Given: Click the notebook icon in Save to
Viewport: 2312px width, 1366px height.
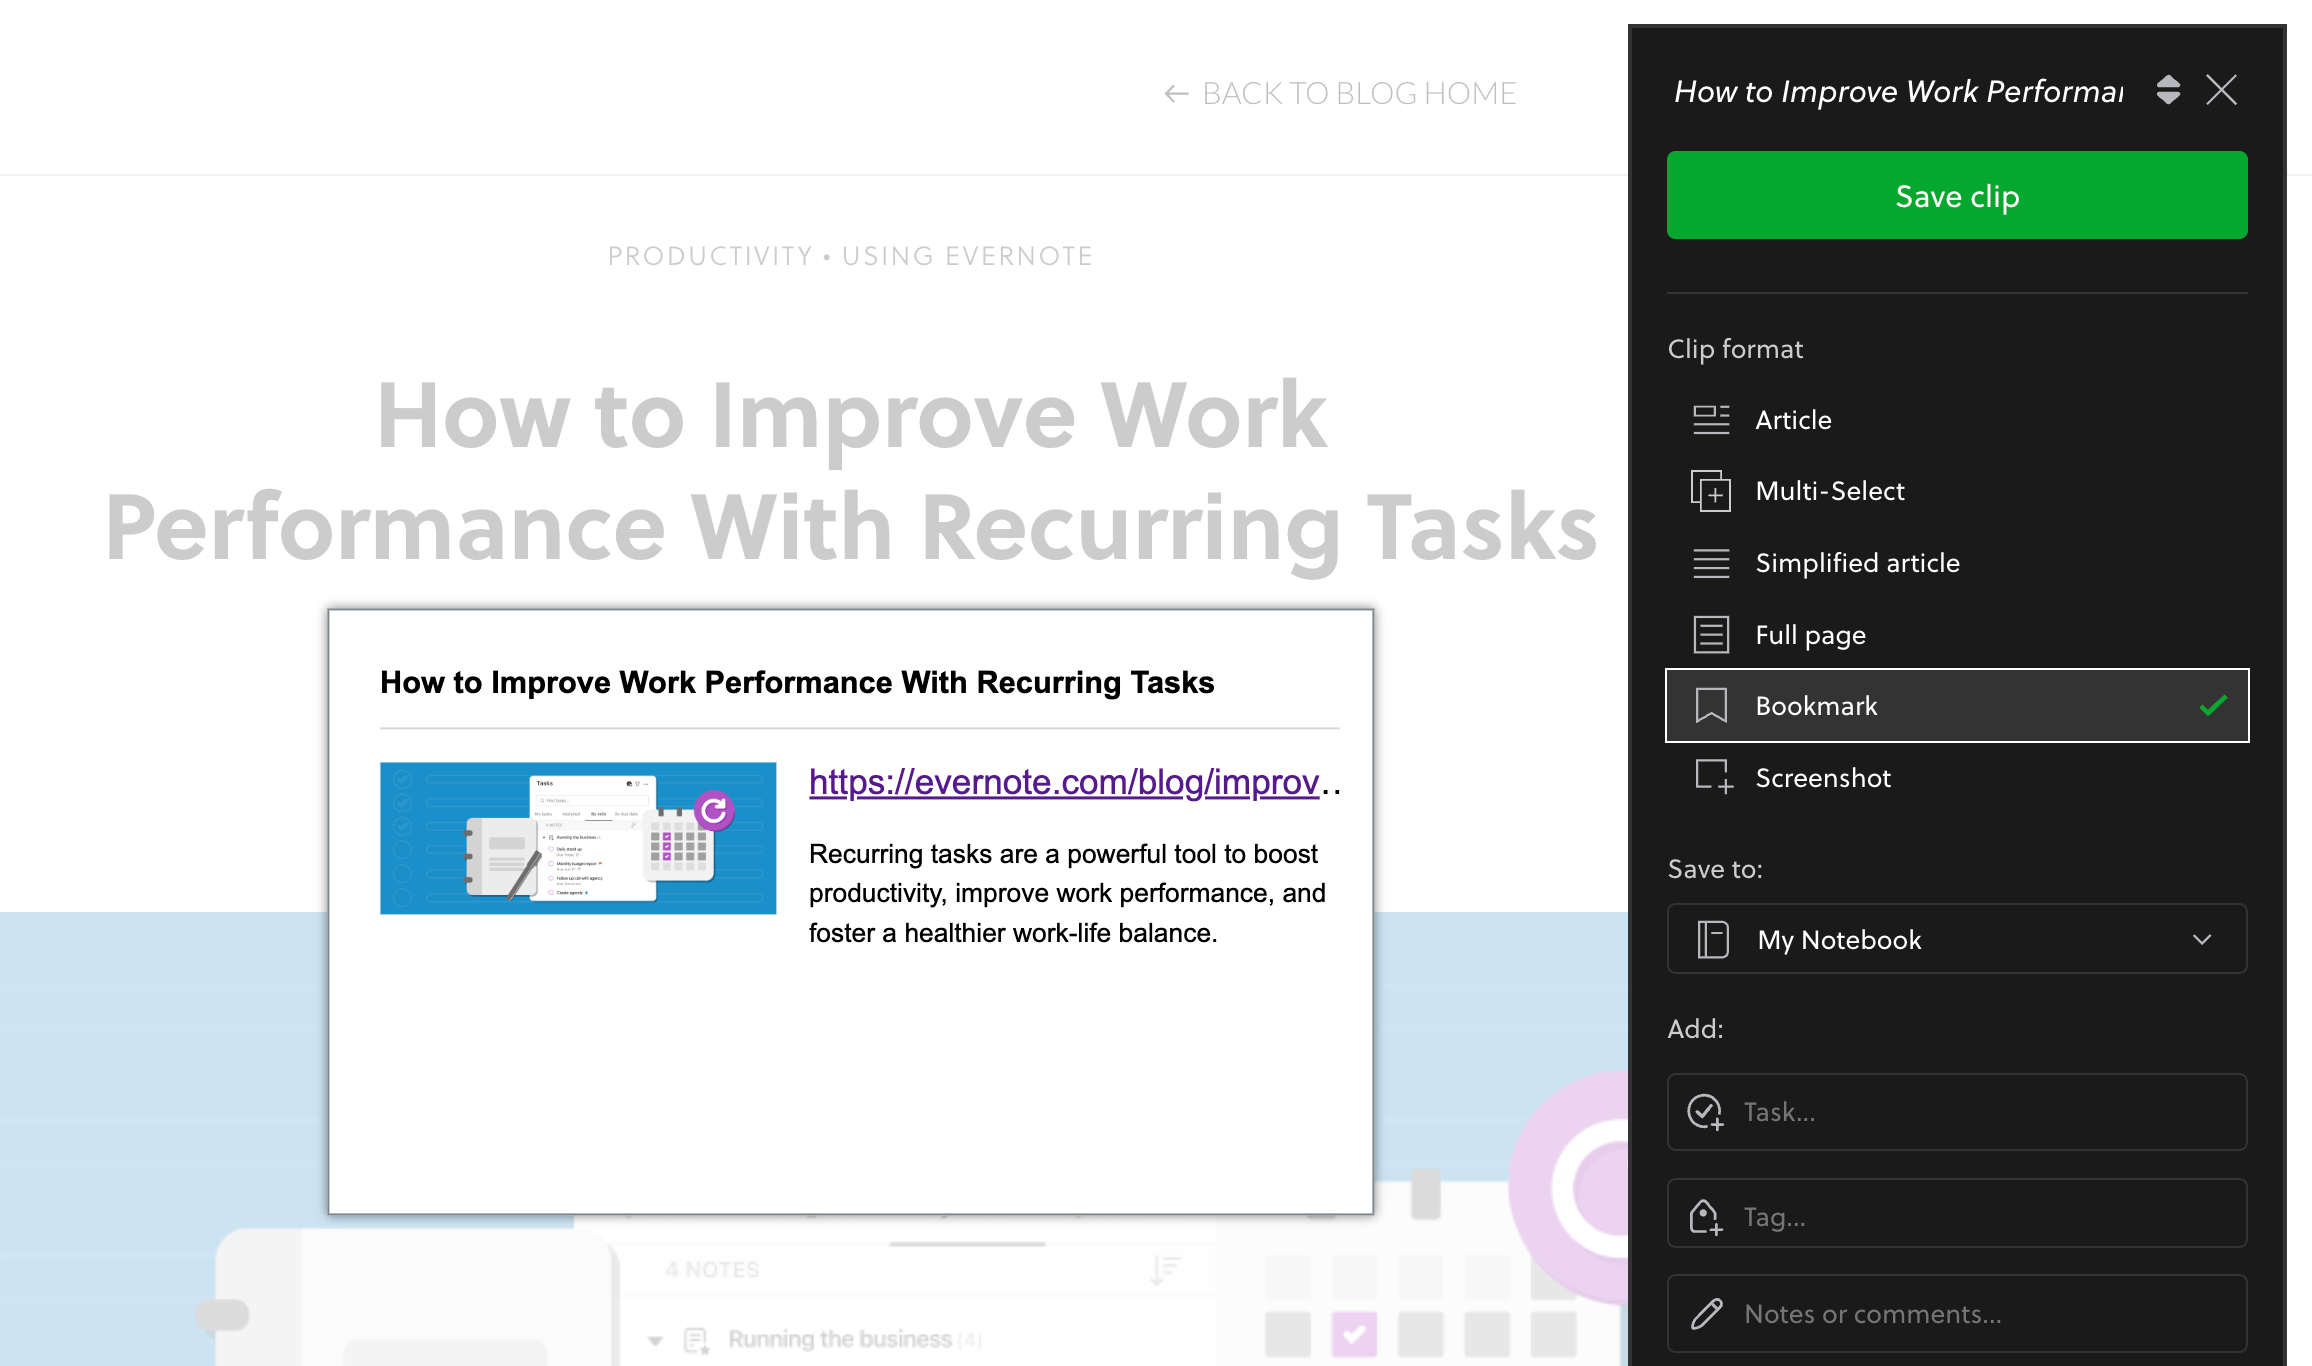Looking at the screenshot, I should 1713,940.
